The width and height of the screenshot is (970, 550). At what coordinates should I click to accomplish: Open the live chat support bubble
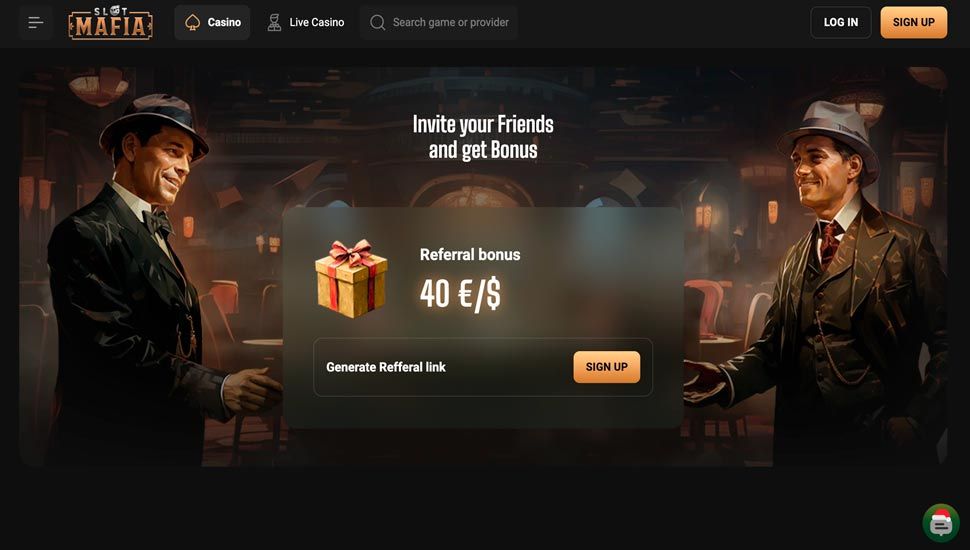(941, 523)
